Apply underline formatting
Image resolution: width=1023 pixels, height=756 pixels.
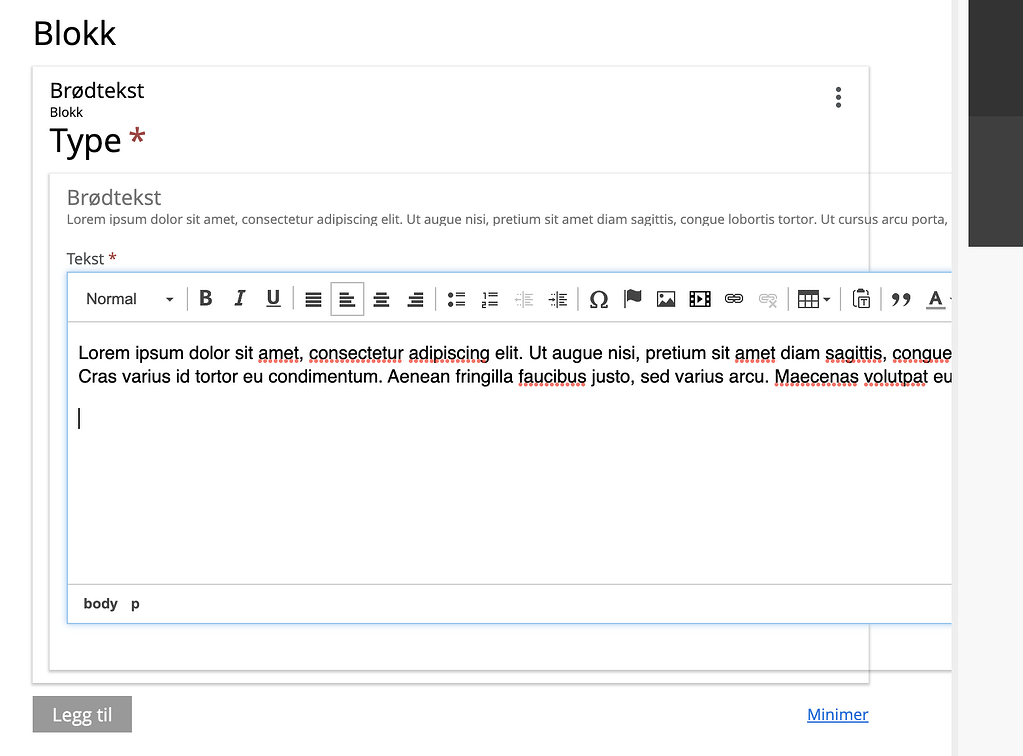click(273, 298)
